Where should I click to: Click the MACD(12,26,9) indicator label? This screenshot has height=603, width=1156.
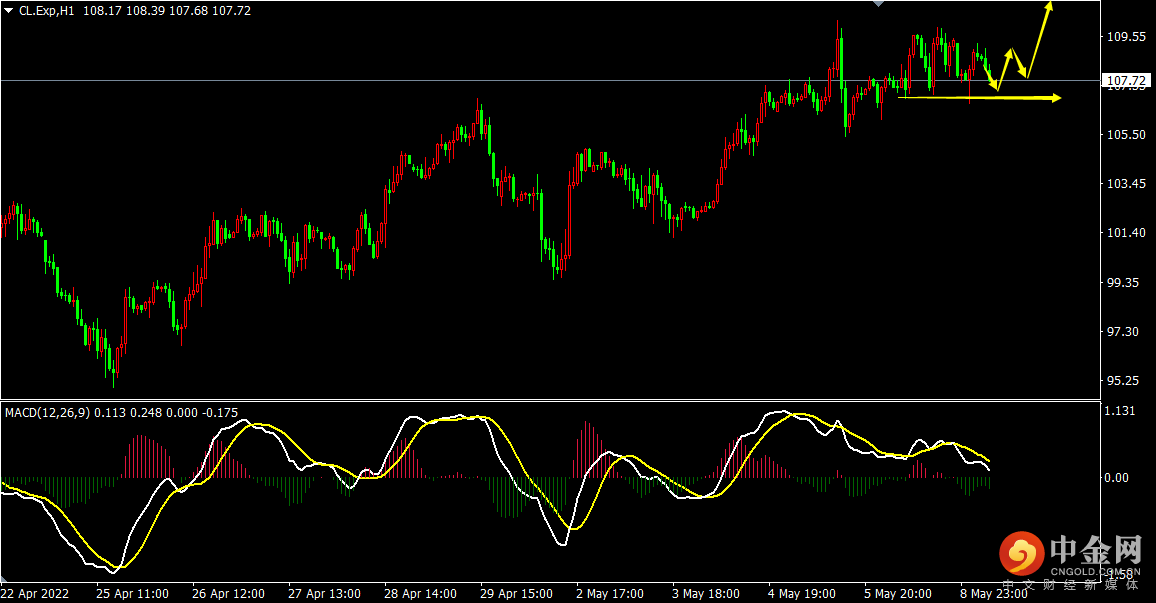click(48, 412)
